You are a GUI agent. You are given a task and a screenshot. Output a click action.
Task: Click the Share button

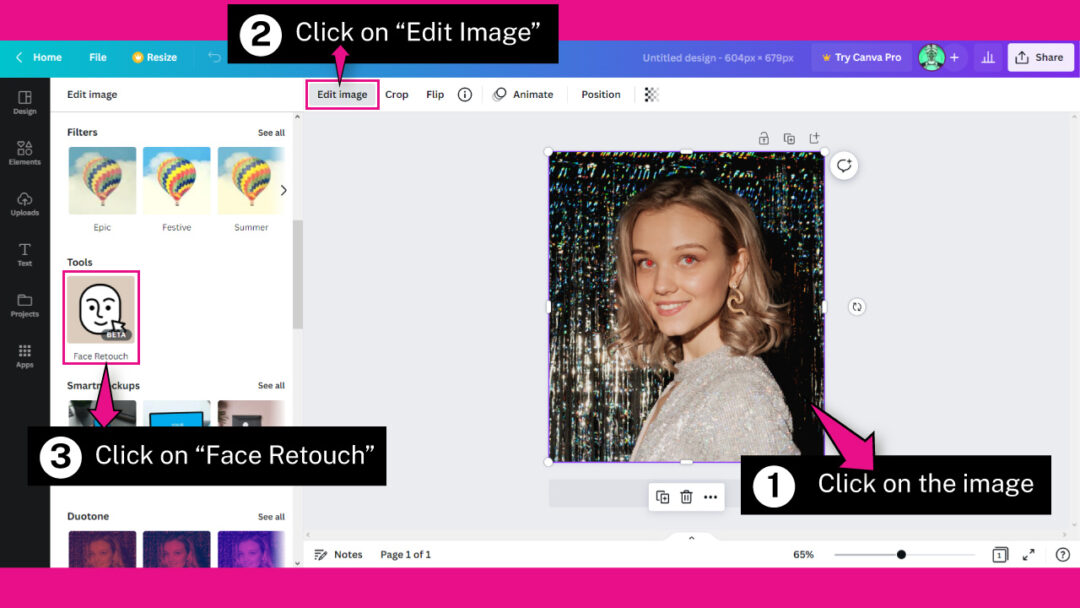coord(1040,57)
